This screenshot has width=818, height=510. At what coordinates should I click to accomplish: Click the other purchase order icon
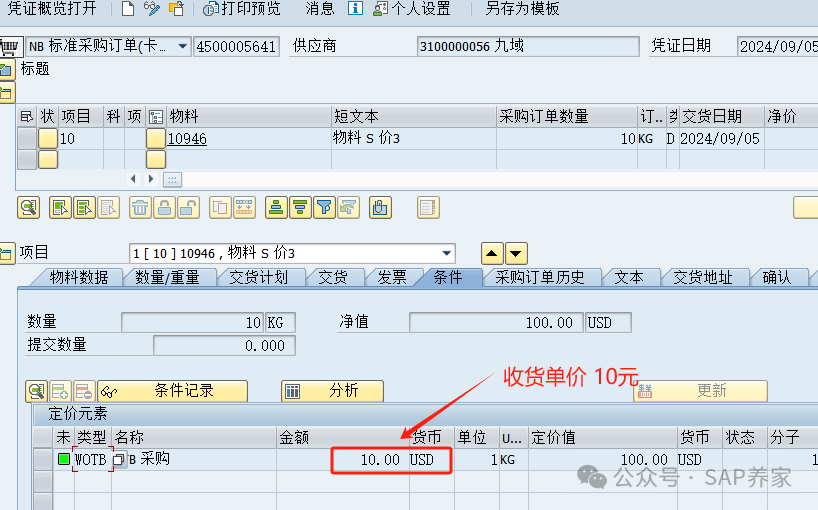pyautogui.click(x=176, y=8)
